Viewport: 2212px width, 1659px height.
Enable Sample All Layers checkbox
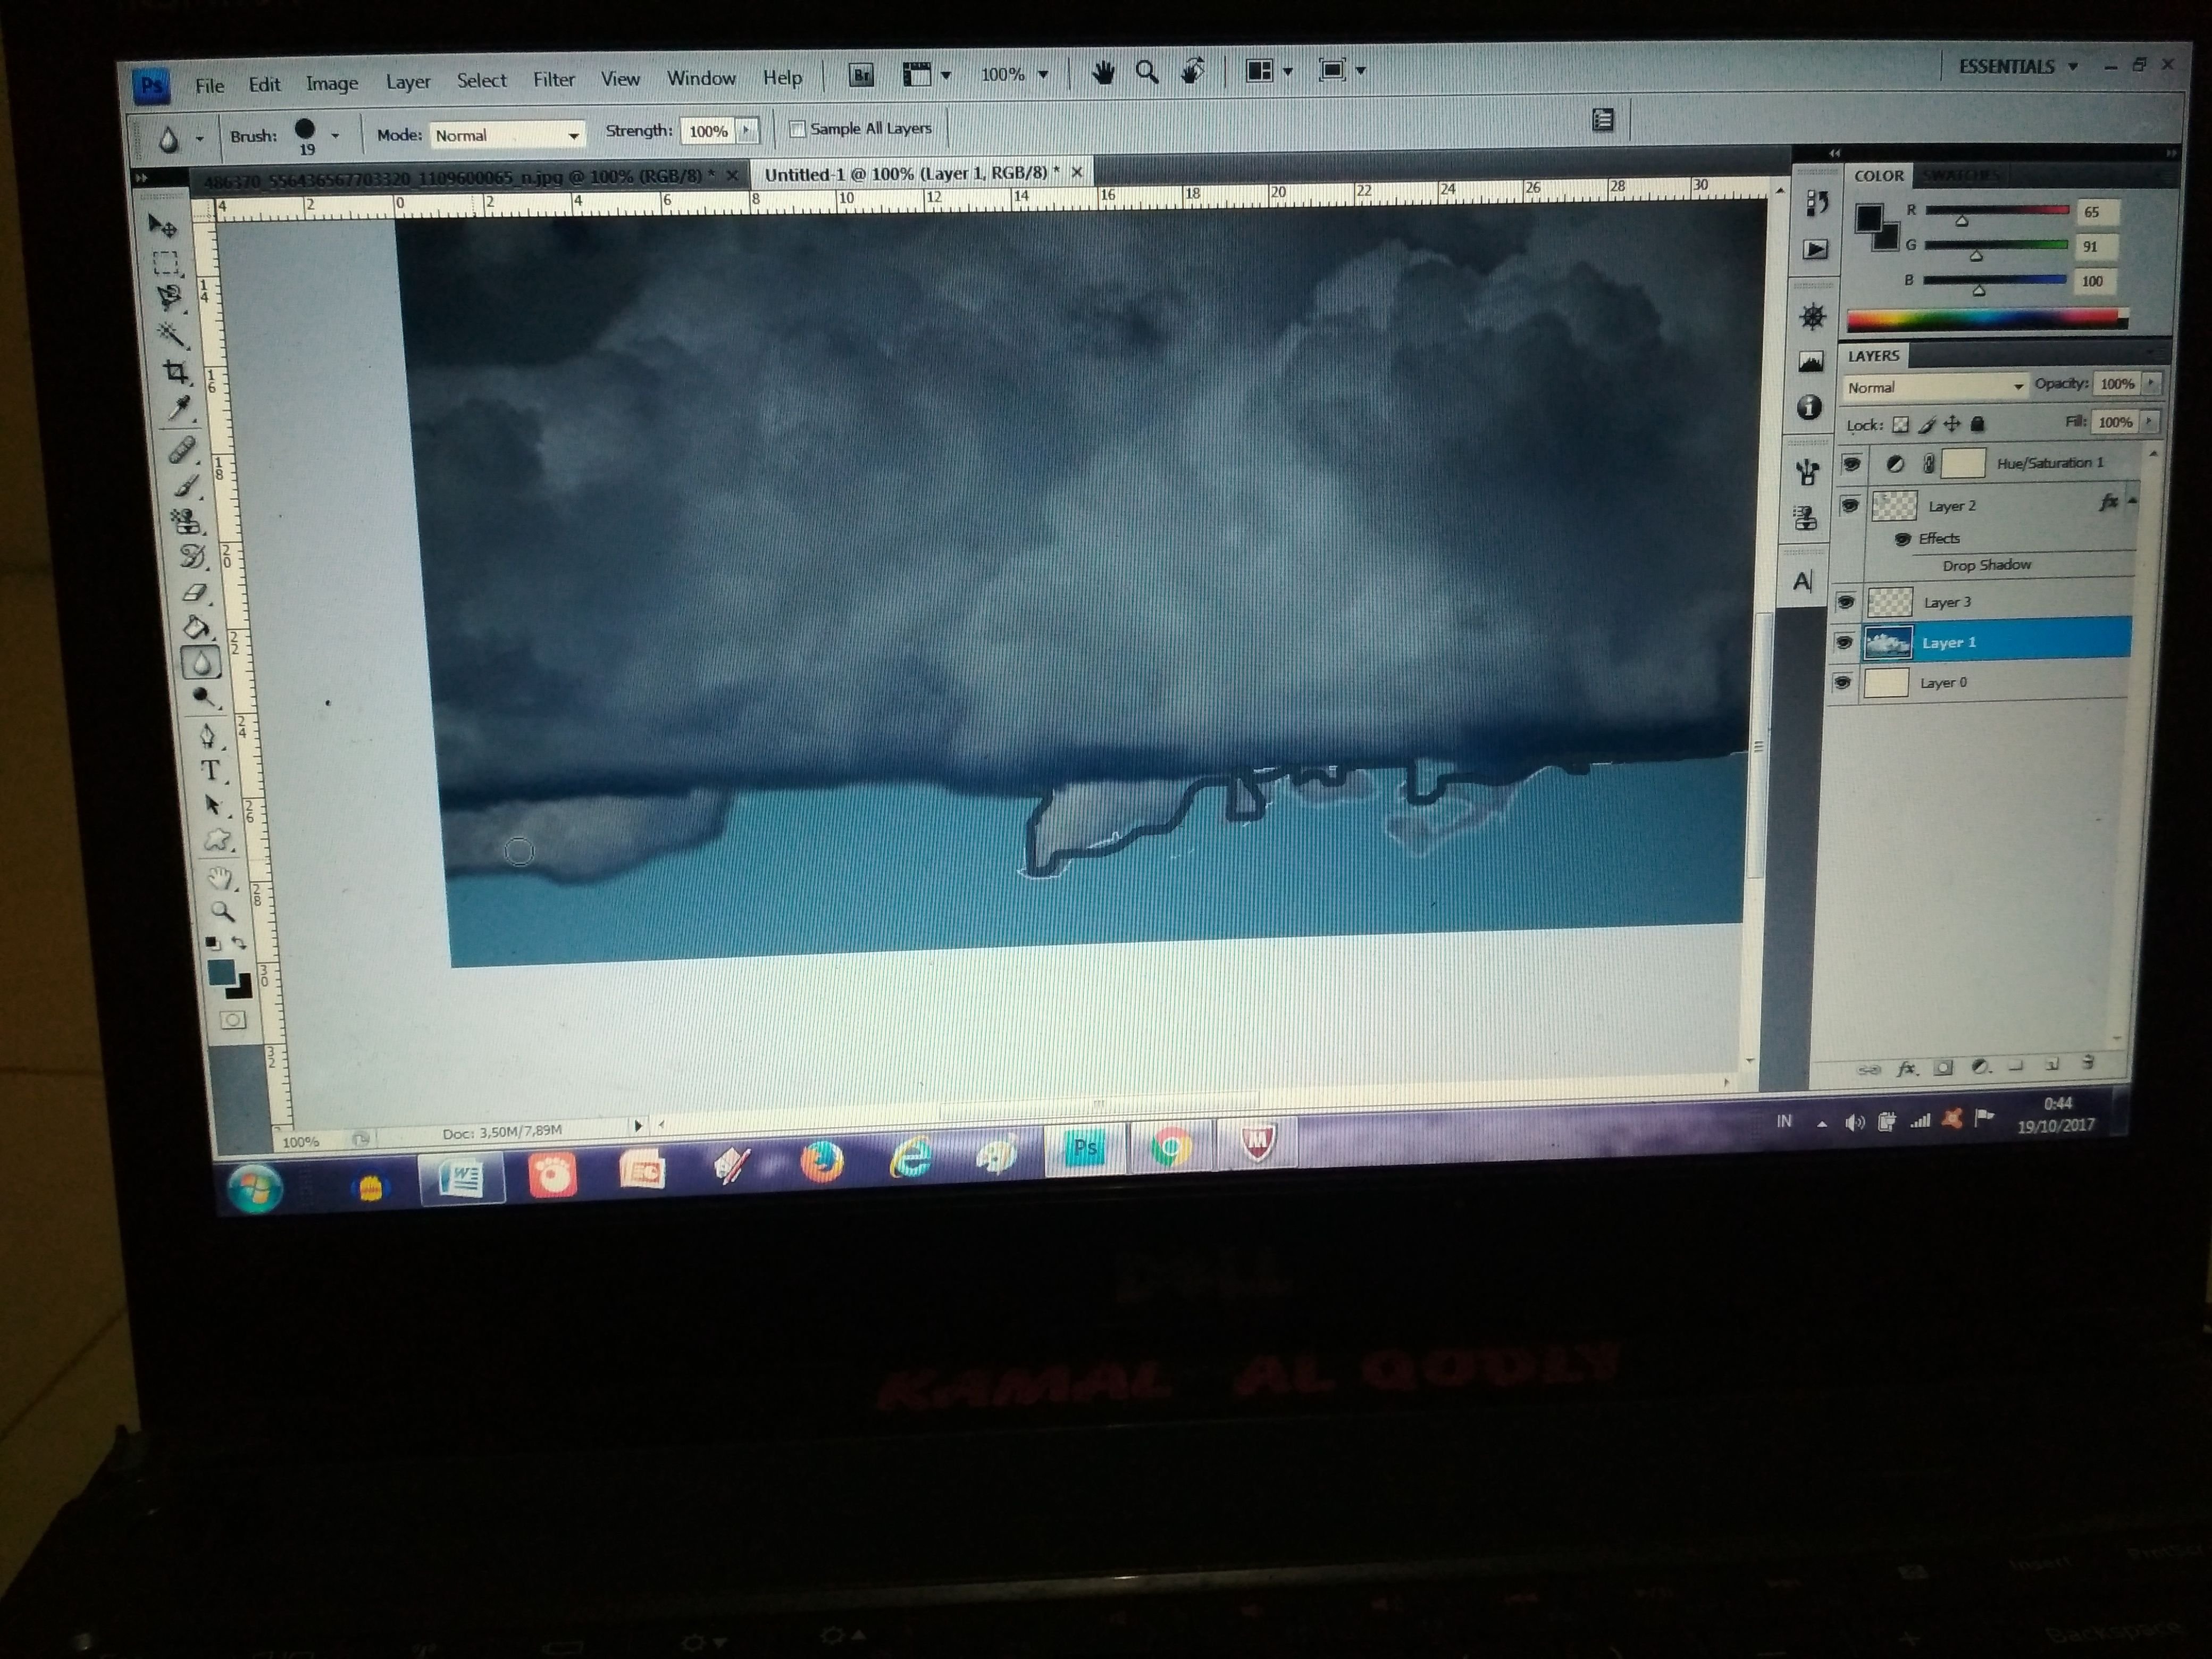797,129
